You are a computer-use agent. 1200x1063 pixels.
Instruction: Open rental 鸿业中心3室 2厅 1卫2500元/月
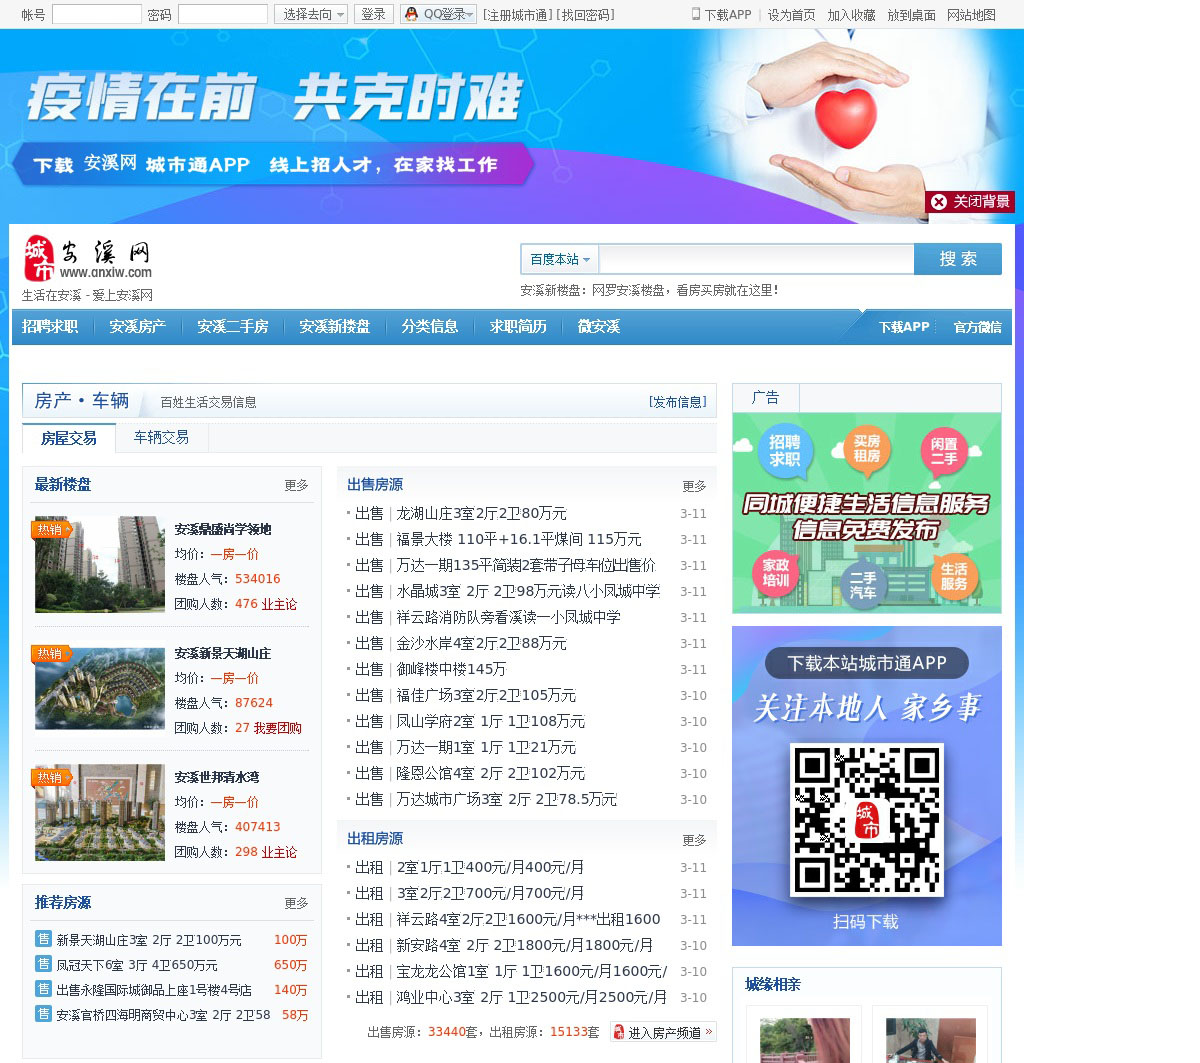pyautogui.click(x=532, y=997)
